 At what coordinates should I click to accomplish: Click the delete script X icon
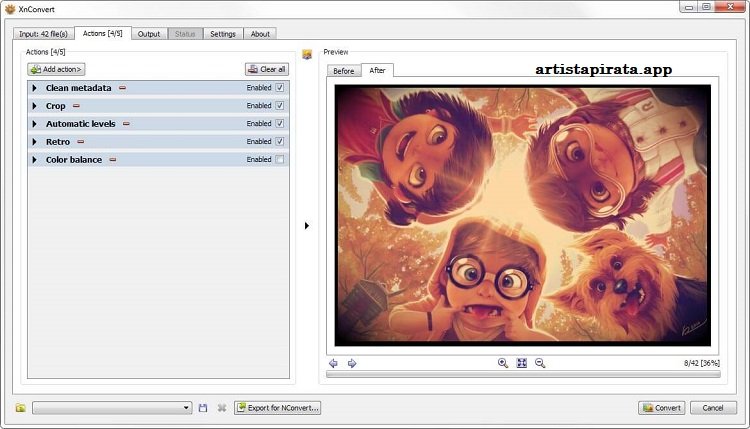221,408
